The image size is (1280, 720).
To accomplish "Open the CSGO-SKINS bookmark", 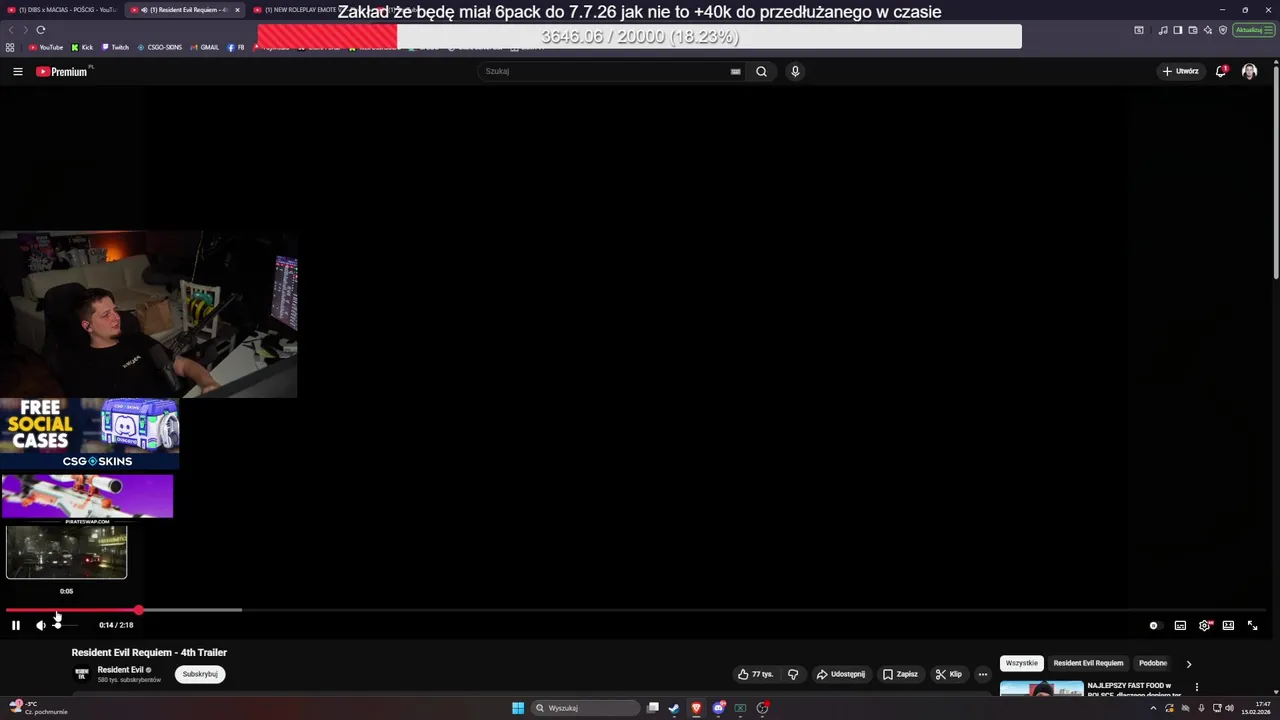I will point(160,47).
